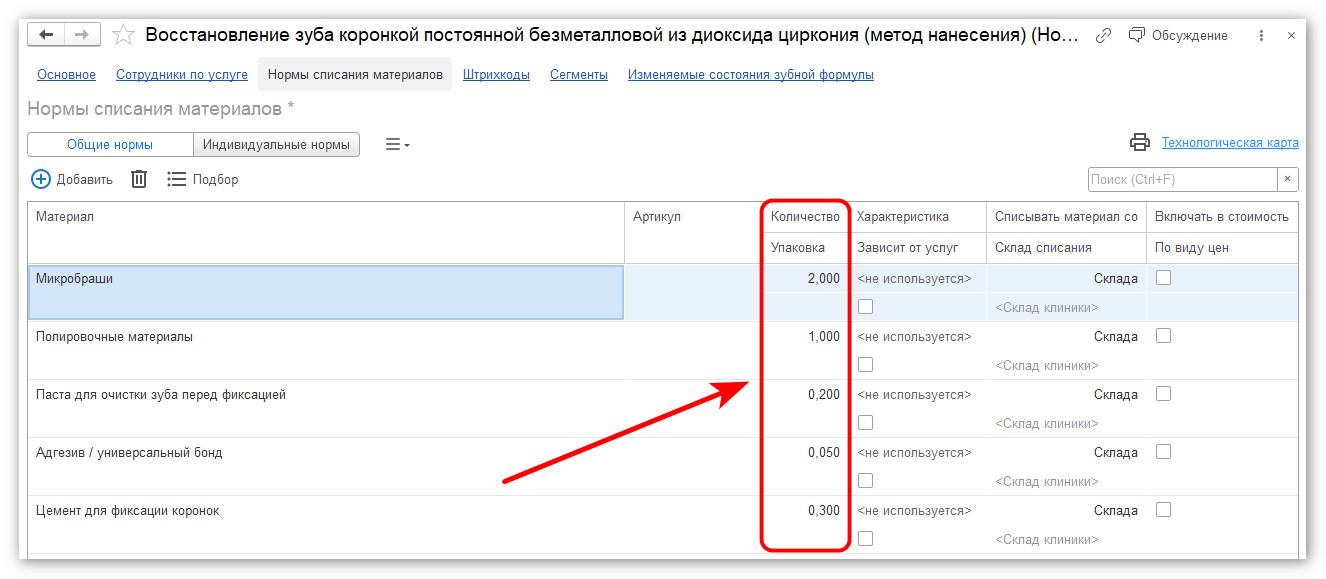Toggle Зависит от услуг for Полировочные материалы
The height and width of the screenshot is (579, 1326).
click(865, 365)
